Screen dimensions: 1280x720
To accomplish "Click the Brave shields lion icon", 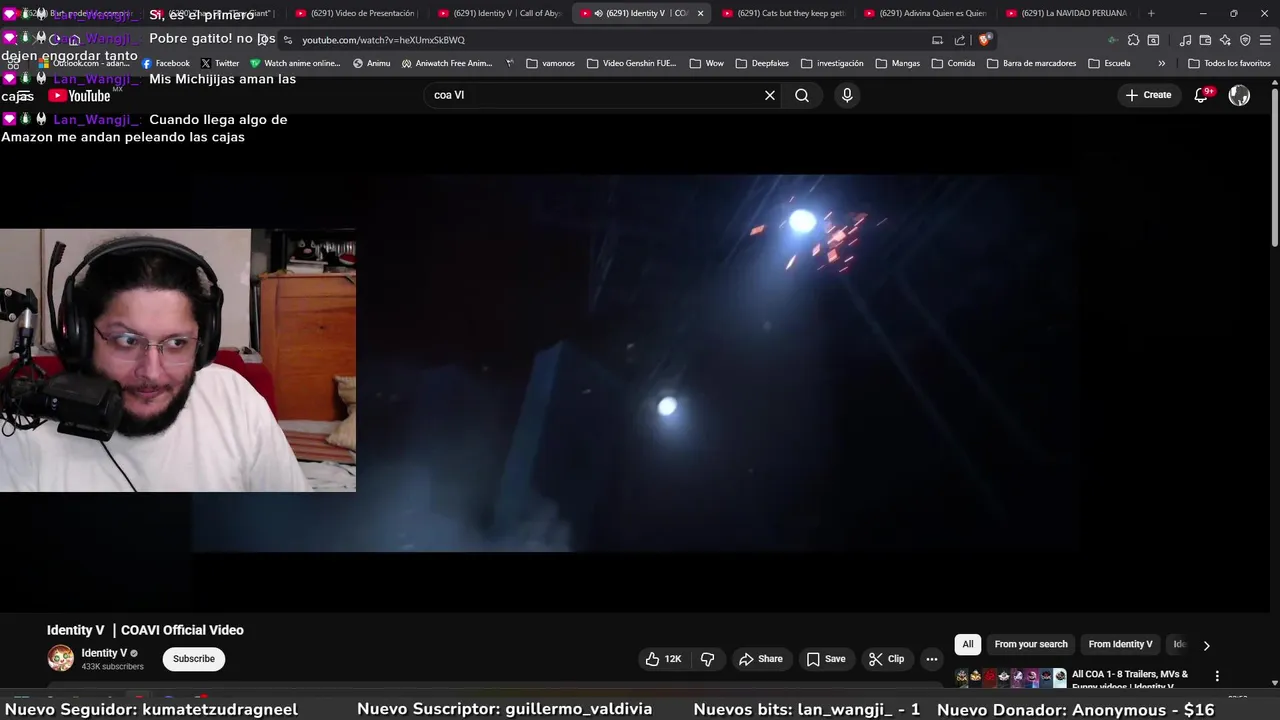I will click(985, 40).
